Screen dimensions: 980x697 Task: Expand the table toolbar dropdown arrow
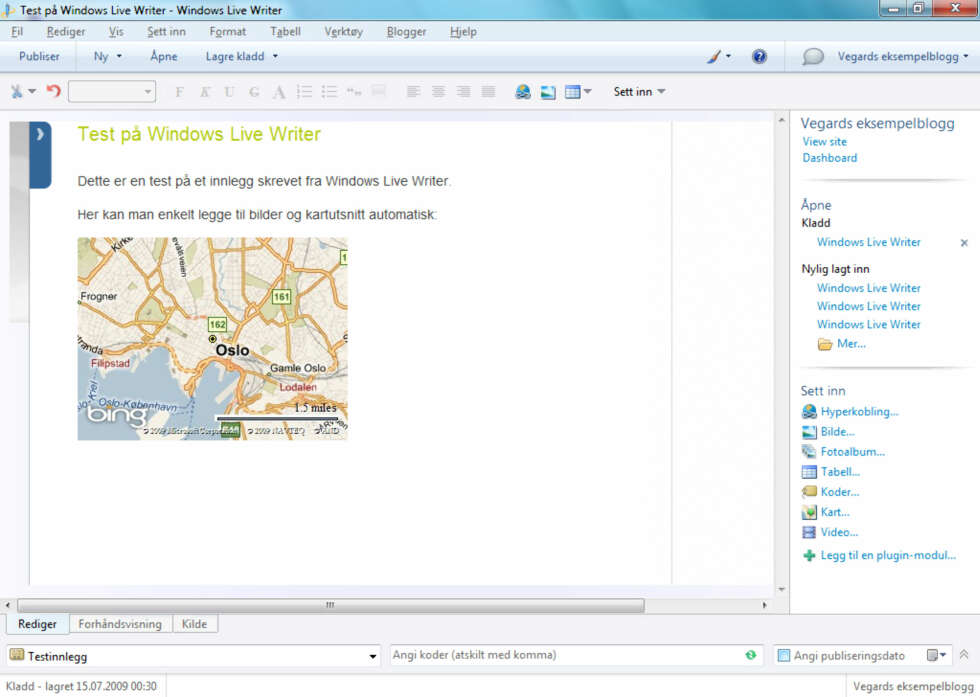587,91
